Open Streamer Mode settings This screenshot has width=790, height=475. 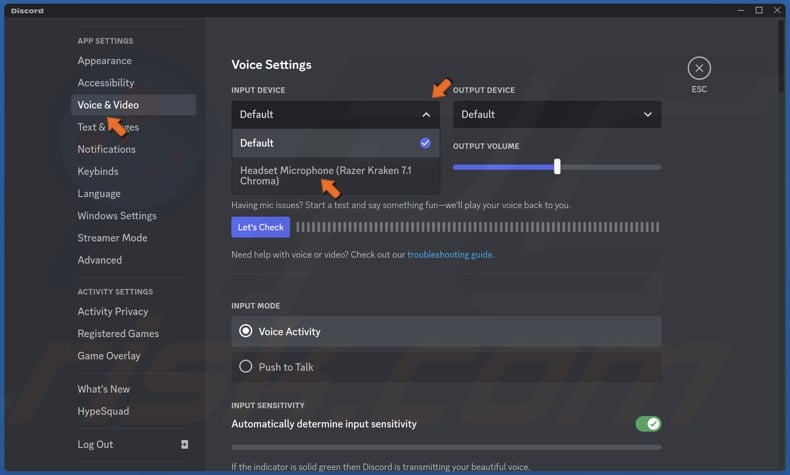112,238
